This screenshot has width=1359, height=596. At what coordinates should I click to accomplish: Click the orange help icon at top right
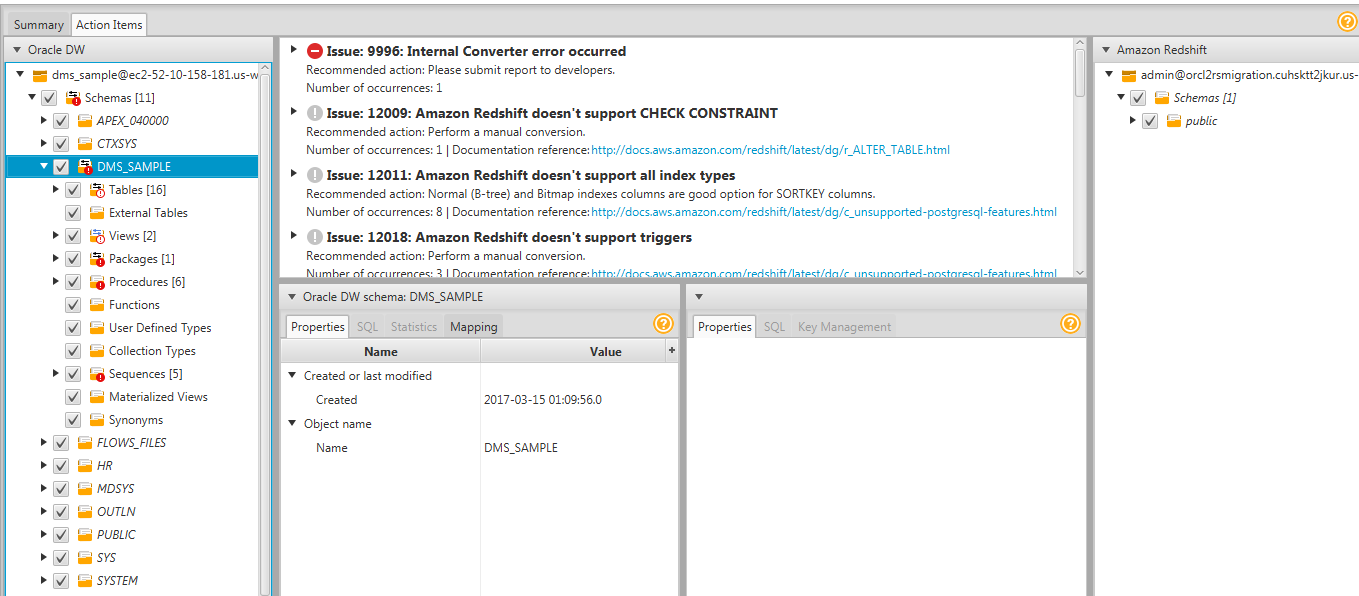1347,22
